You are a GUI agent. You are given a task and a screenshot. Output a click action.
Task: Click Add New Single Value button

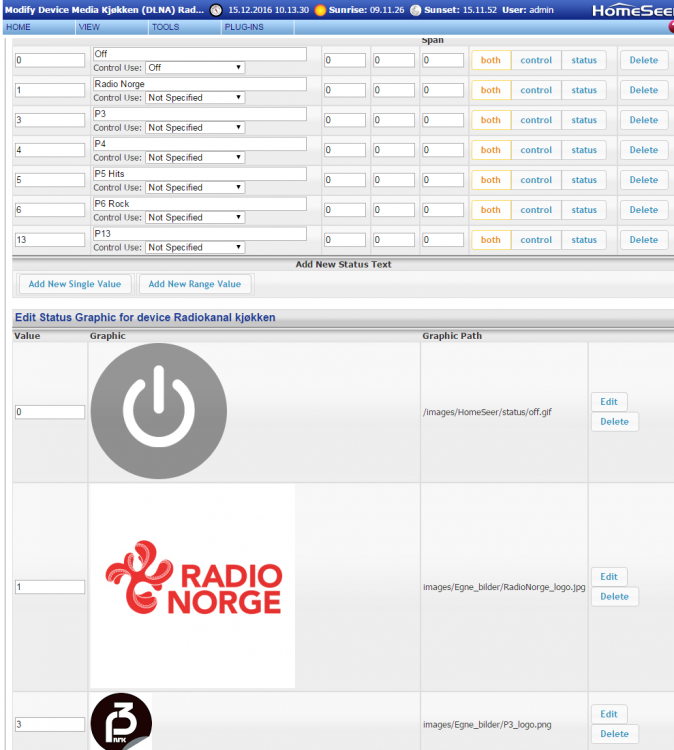tap(75, 284)
